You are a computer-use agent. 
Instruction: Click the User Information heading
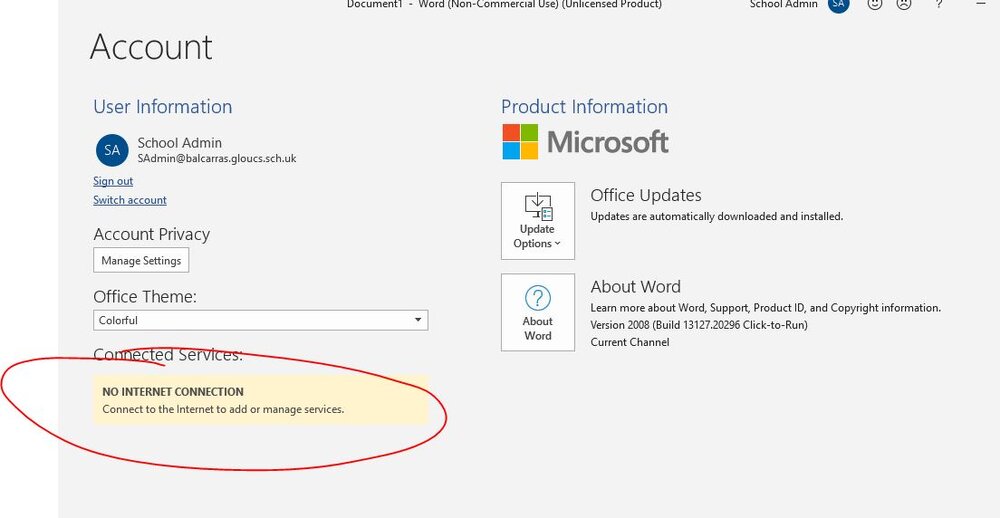pos(163,107)
